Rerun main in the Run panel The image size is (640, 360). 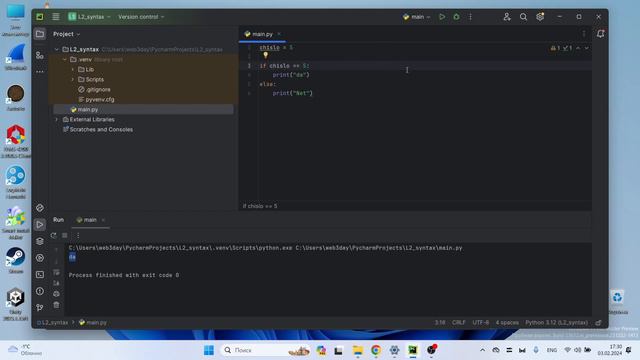pyautogui.click(x=53, y=236)
